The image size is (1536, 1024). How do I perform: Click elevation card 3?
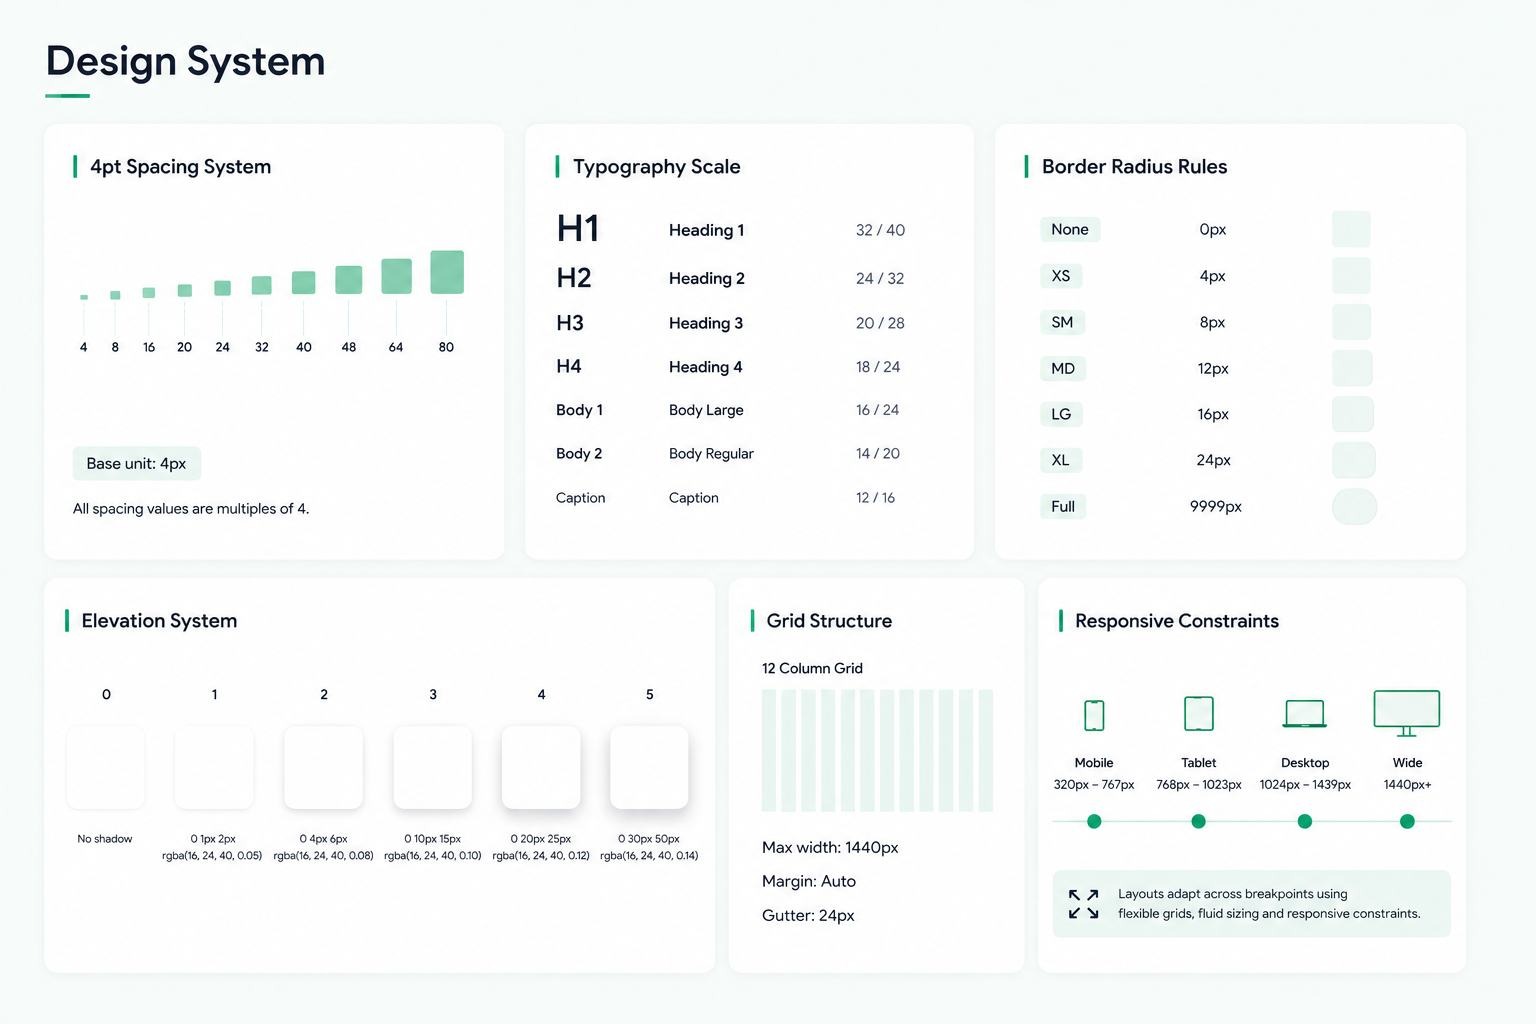(x=433, y=767)
